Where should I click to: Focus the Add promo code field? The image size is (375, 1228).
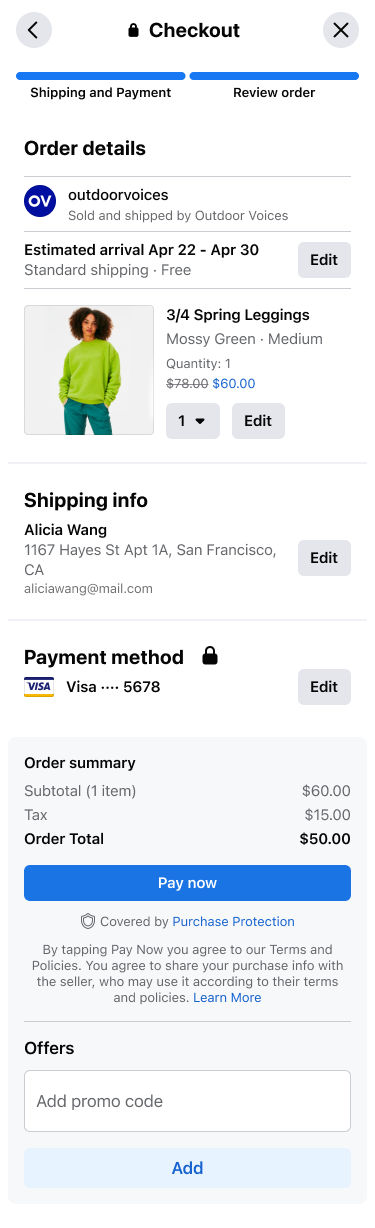[187, 1101]
